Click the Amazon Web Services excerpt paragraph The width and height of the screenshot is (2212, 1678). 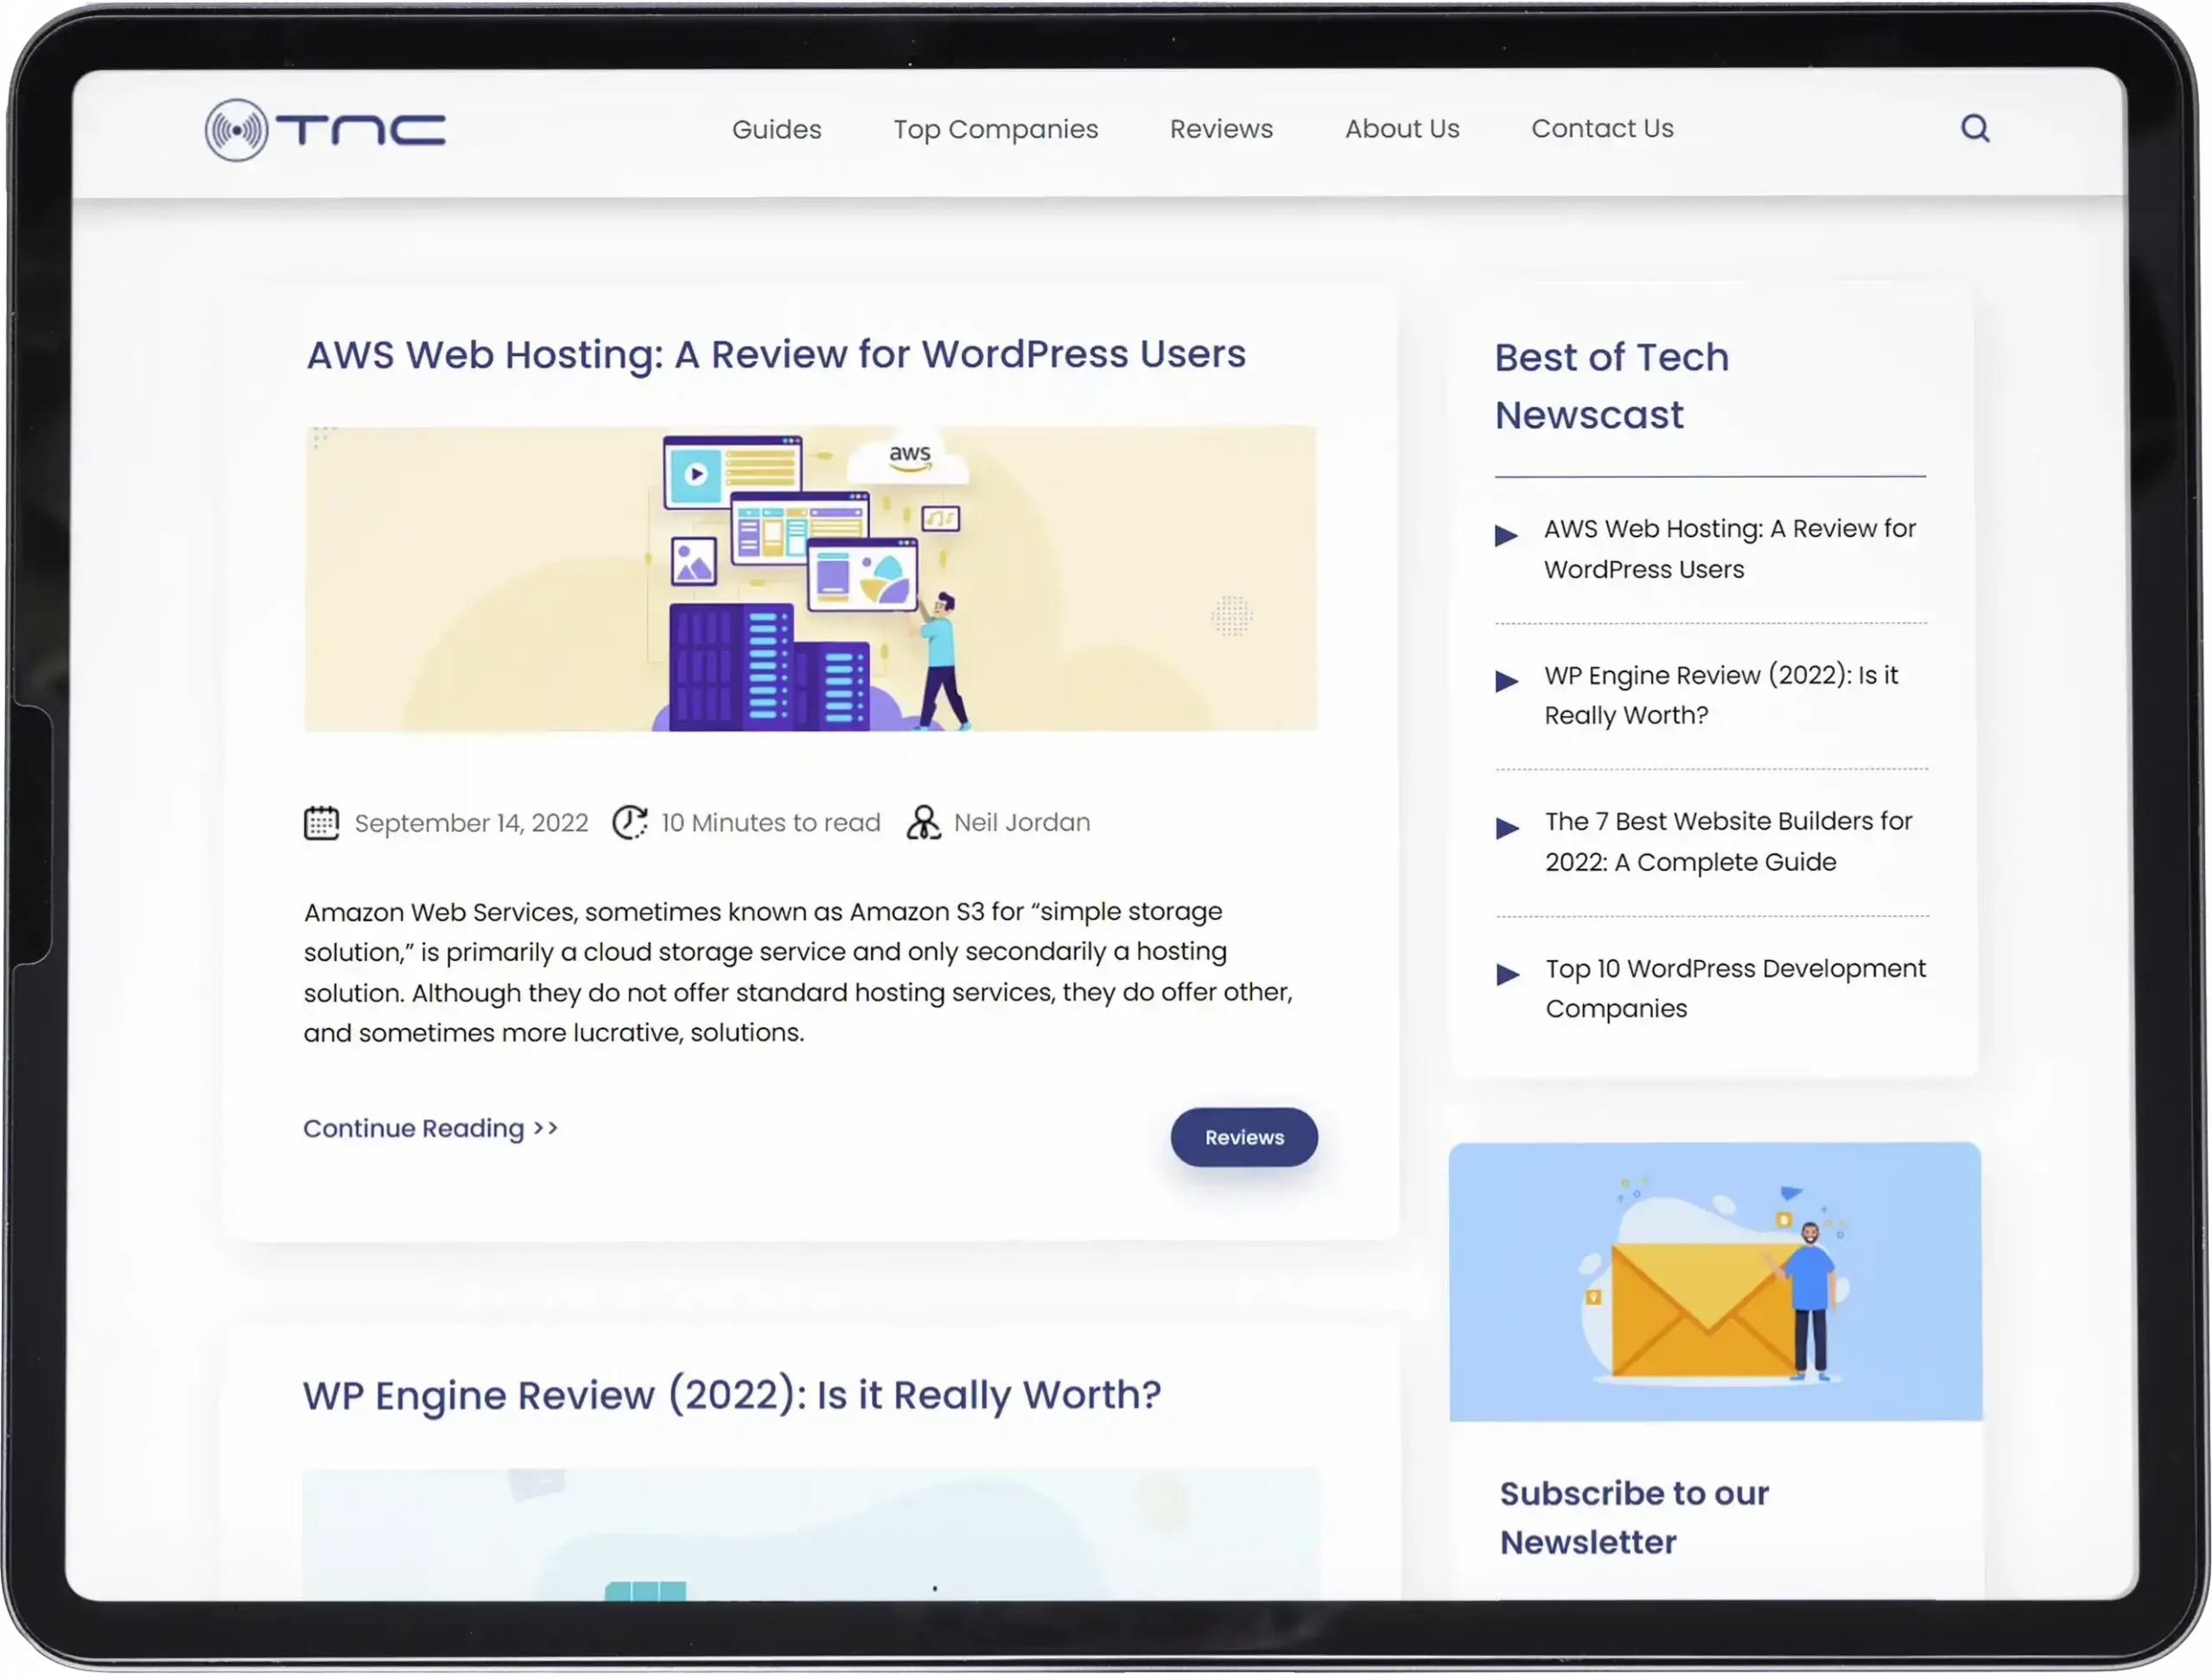[x=799, y=973]
